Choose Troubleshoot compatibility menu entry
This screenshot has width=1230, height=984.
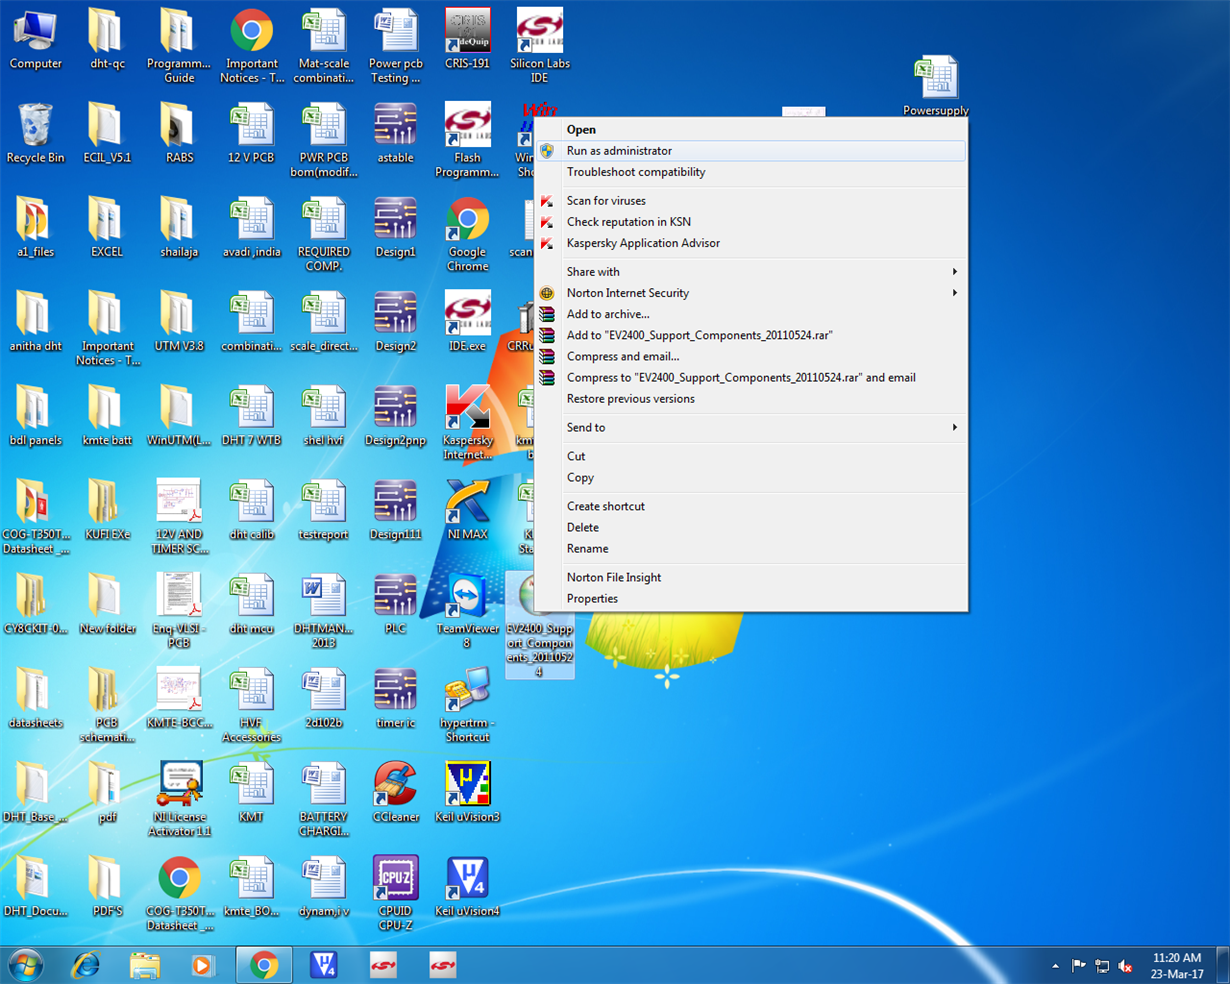(x=751, y=172)
